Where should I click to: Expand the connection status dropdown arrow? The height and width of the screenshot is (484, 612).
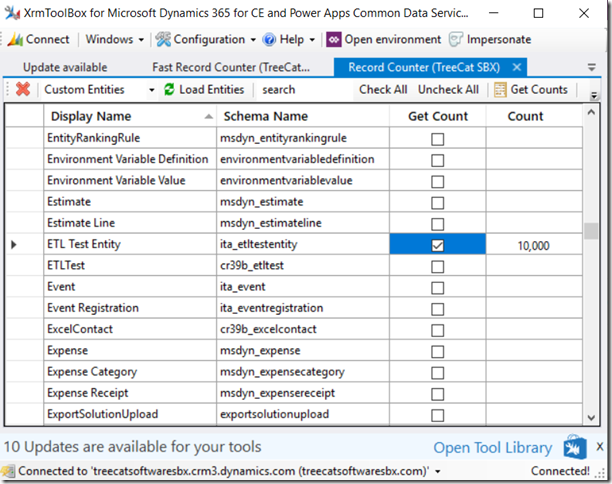pyautogui.click(x=438, y=472)
